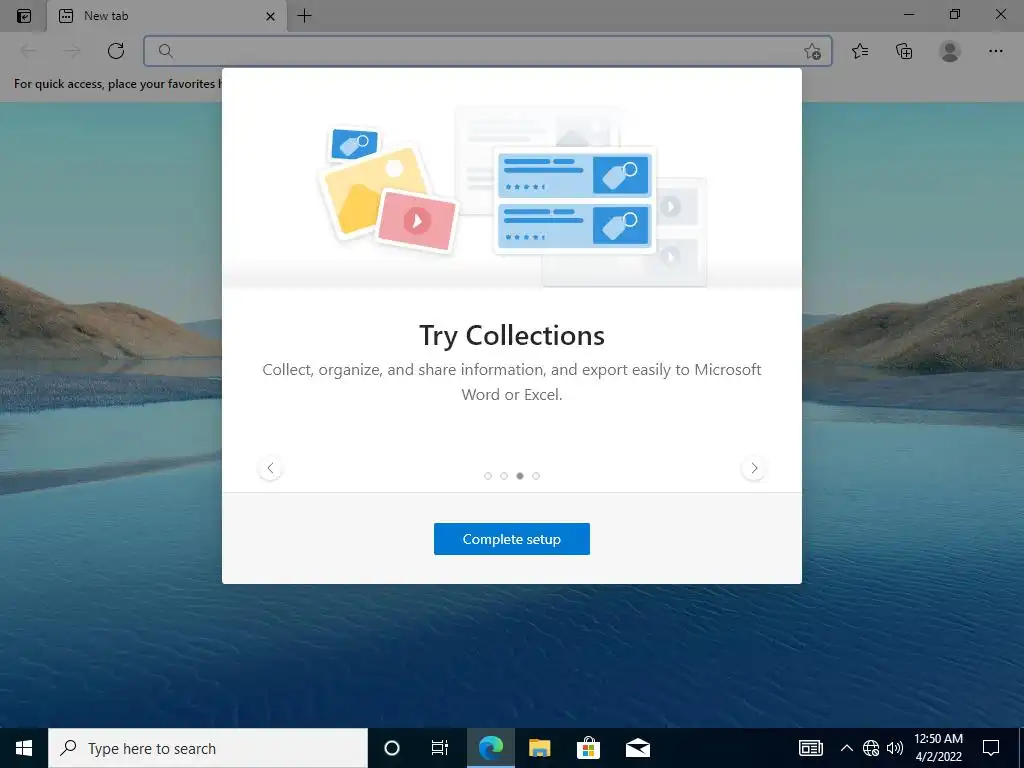Open the Favorites list icon
Image resolution: width=1024 pixels, height=768 pixels.
(x=860, y=51)
